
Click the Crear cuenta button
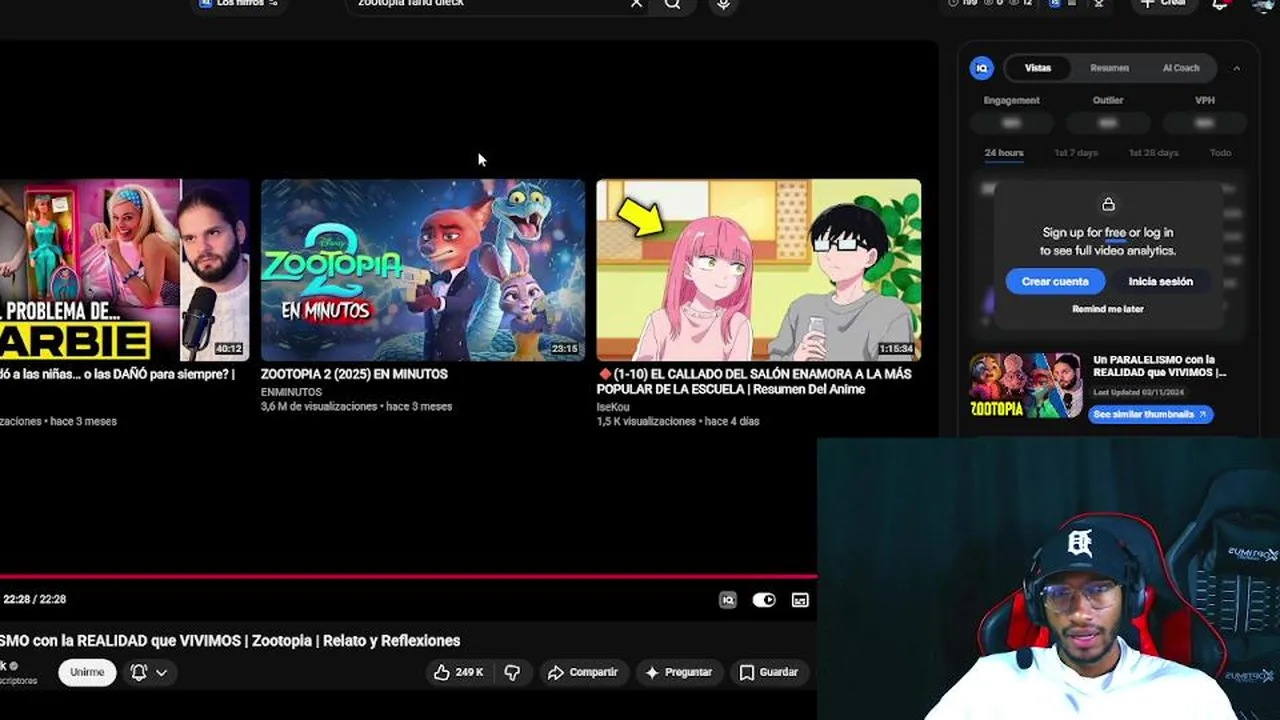tap(1055, 281)
